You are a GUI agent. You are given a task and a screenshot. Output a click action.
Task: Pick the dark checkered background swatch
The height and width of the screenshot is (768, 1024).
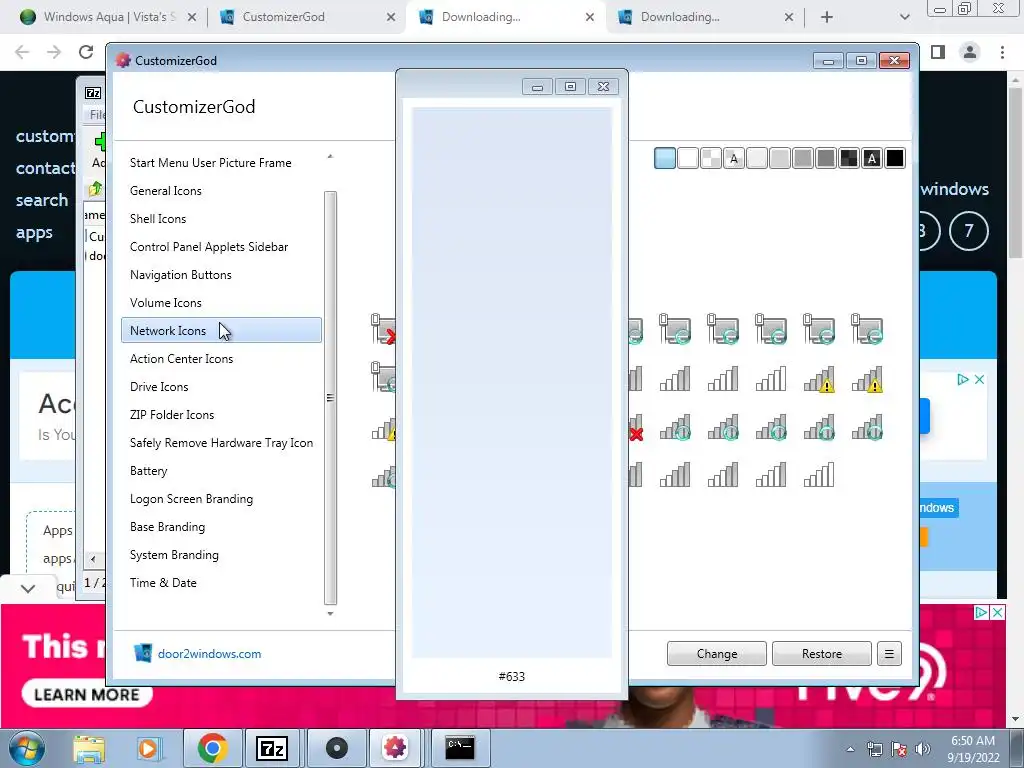click(x=848, y=158)
